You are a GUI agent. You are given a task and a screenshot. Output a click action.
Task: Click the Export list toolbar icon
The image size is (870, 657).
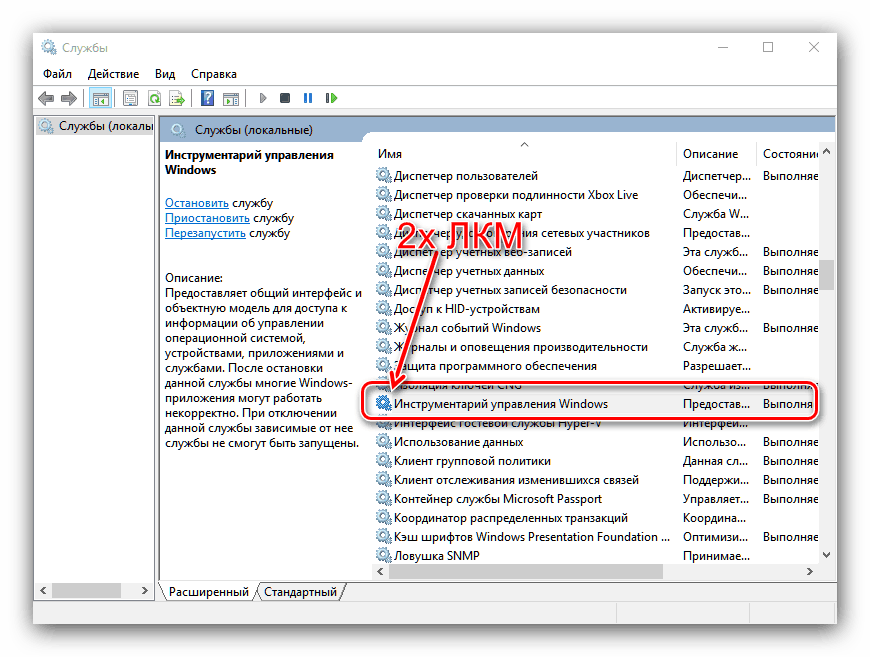(x=177, y=99)
